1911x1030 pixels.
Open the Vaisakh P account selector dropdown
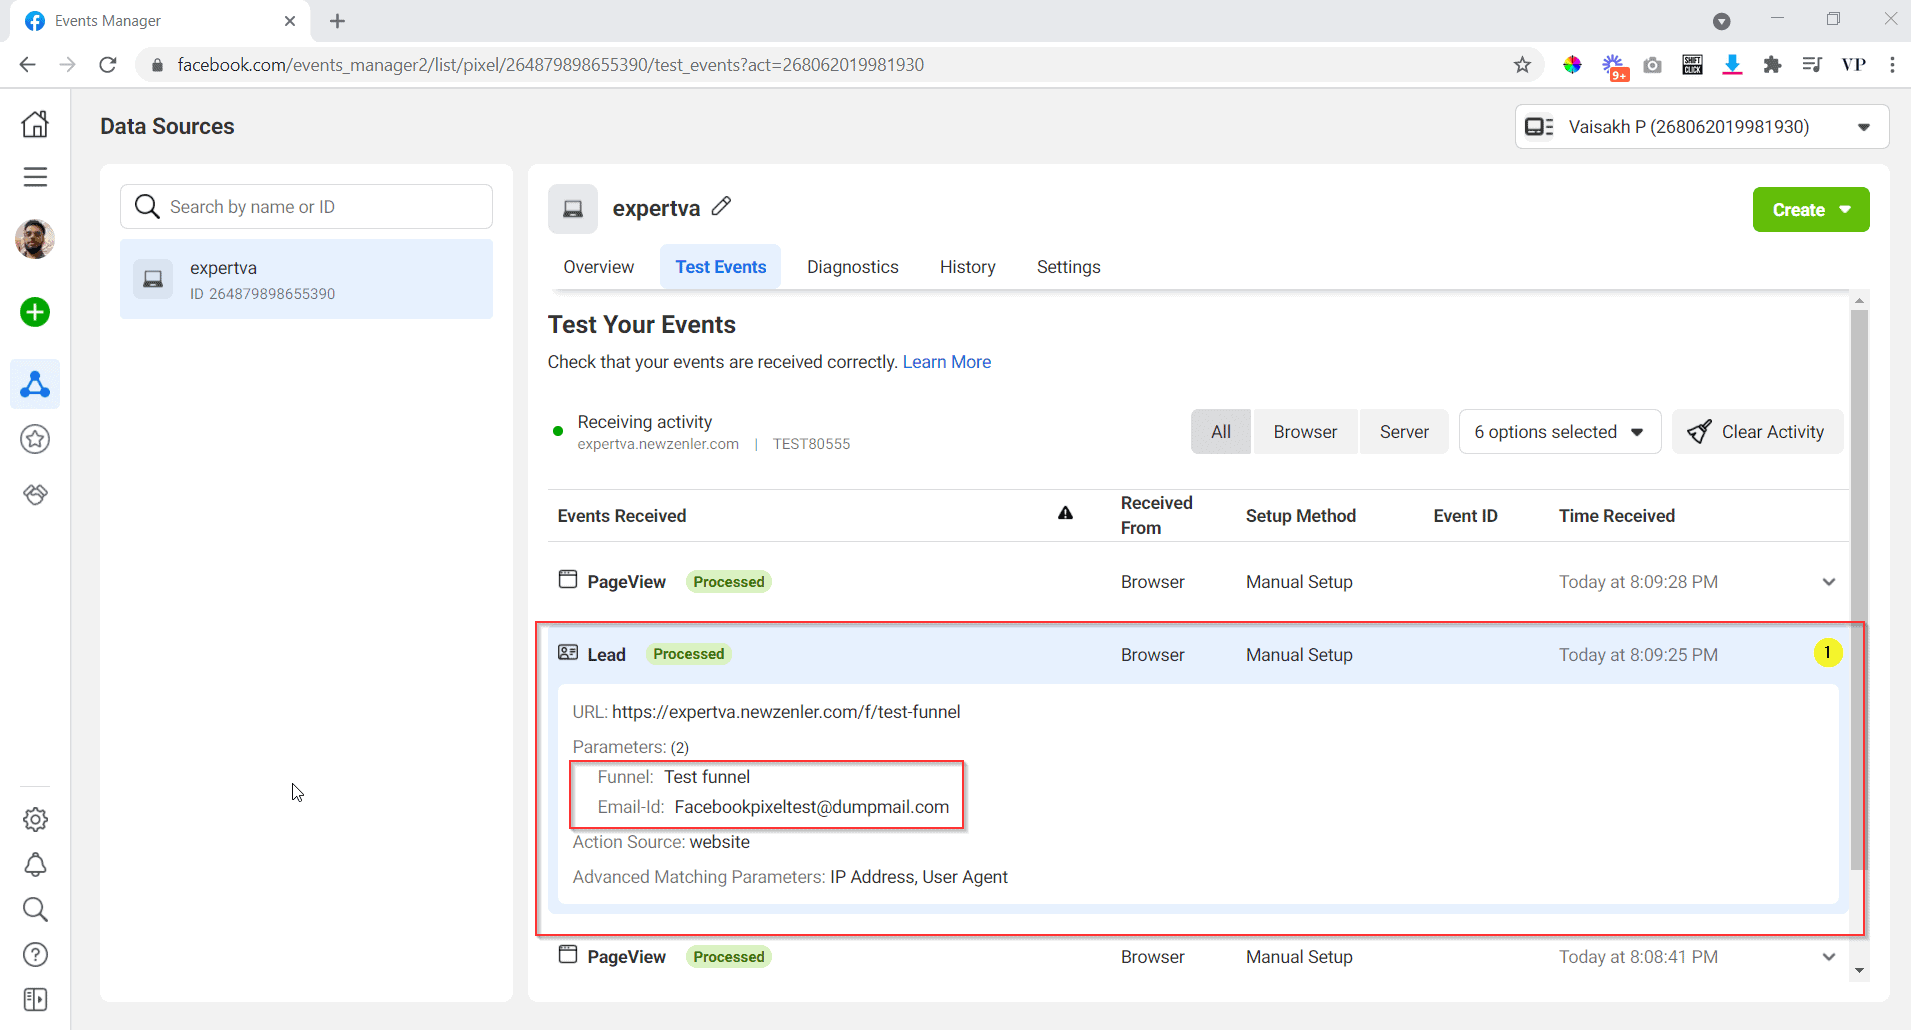tap(1700, 126)
